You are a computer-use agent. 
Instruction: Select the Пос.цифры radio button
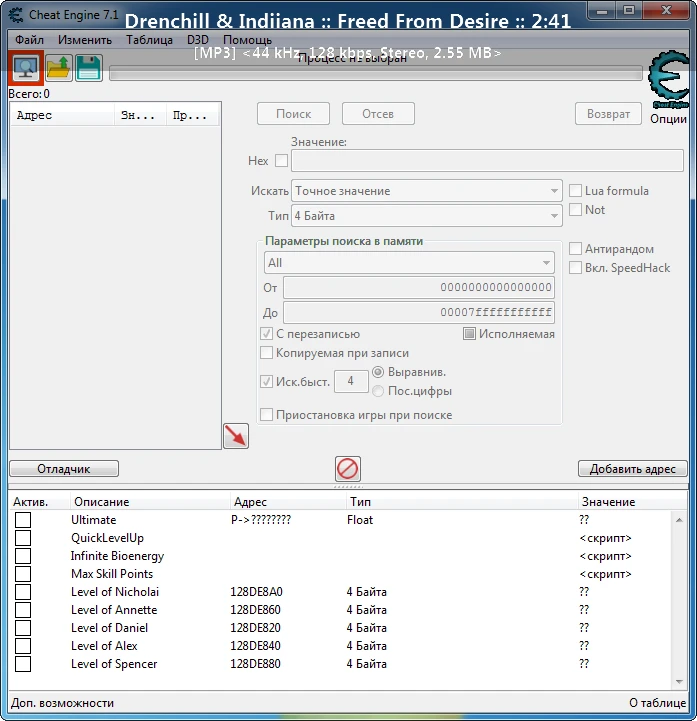tap(378, 391)
